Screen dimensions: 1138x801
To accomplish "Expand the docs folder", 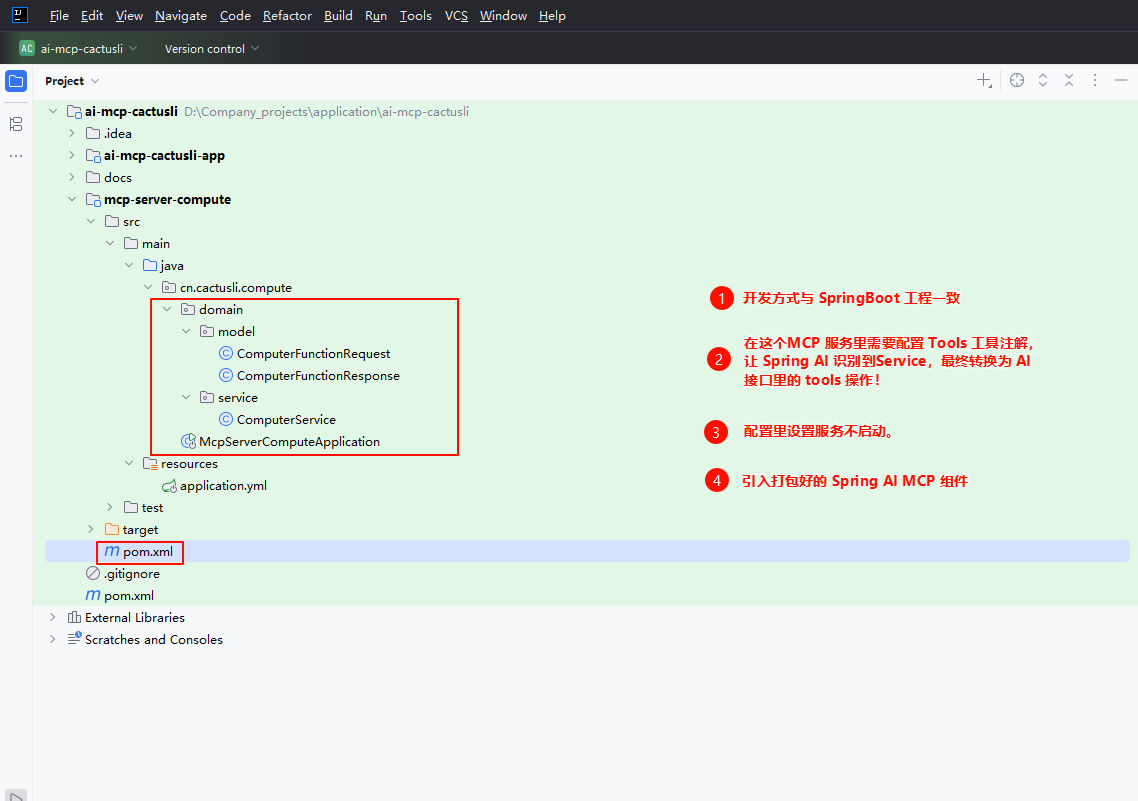I will pos(71,177).
